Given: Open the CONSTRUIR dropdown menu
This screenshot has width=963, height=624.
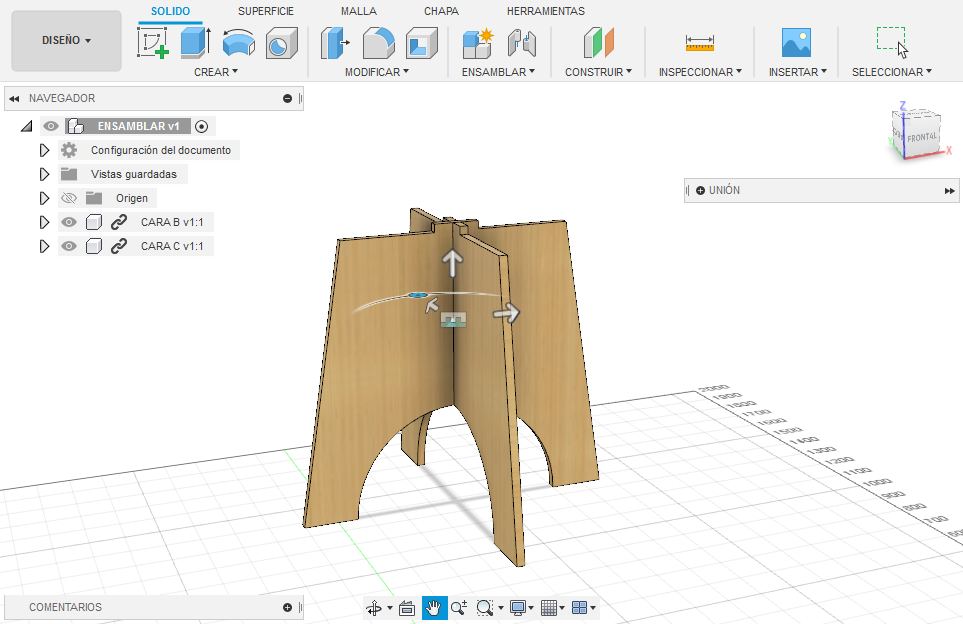Looking at the screenshot, I should (598, 72).
